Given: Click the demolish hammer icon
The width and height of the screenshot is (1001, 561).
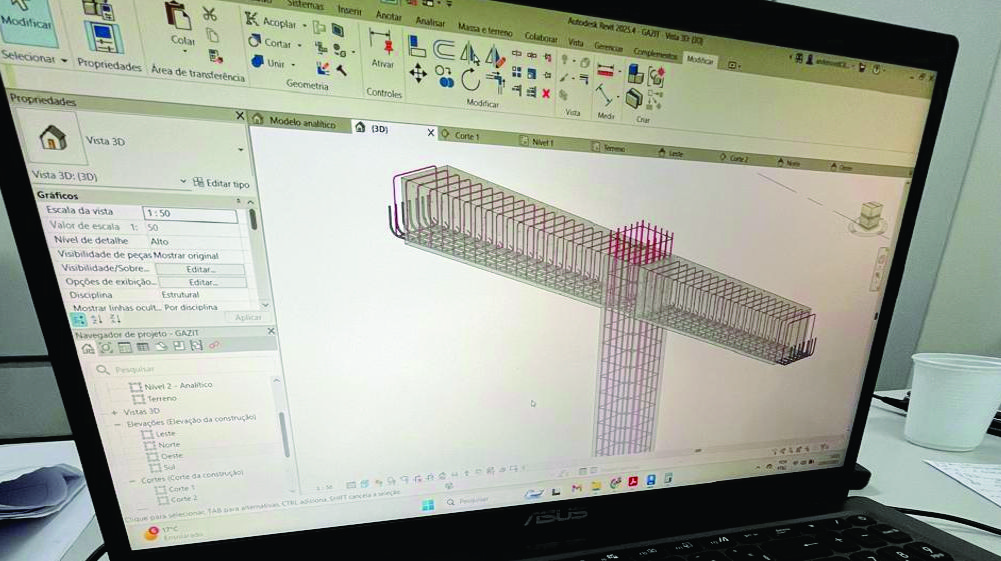Looking at the screenshot, I should 342,70.
